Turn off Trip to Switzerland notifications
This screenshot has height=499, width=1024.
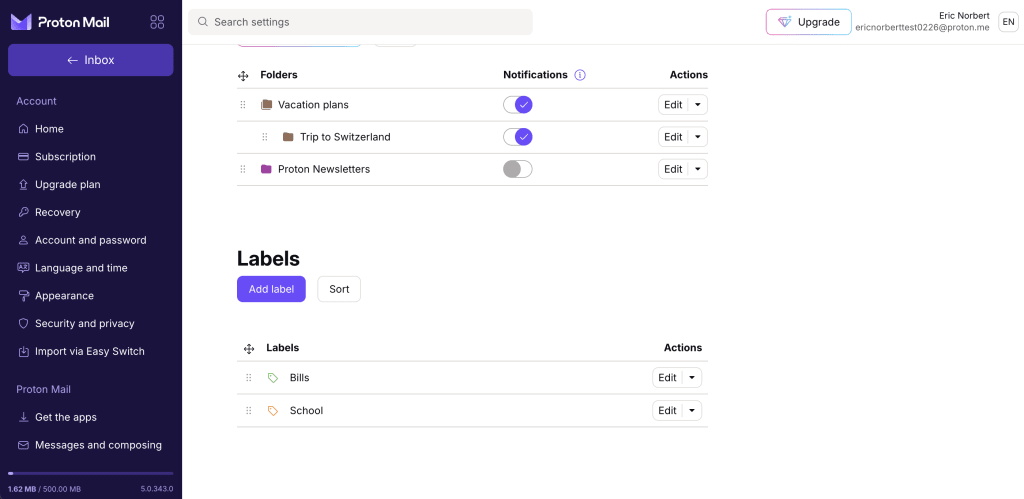pyautogui.click(x=518, y=137)
